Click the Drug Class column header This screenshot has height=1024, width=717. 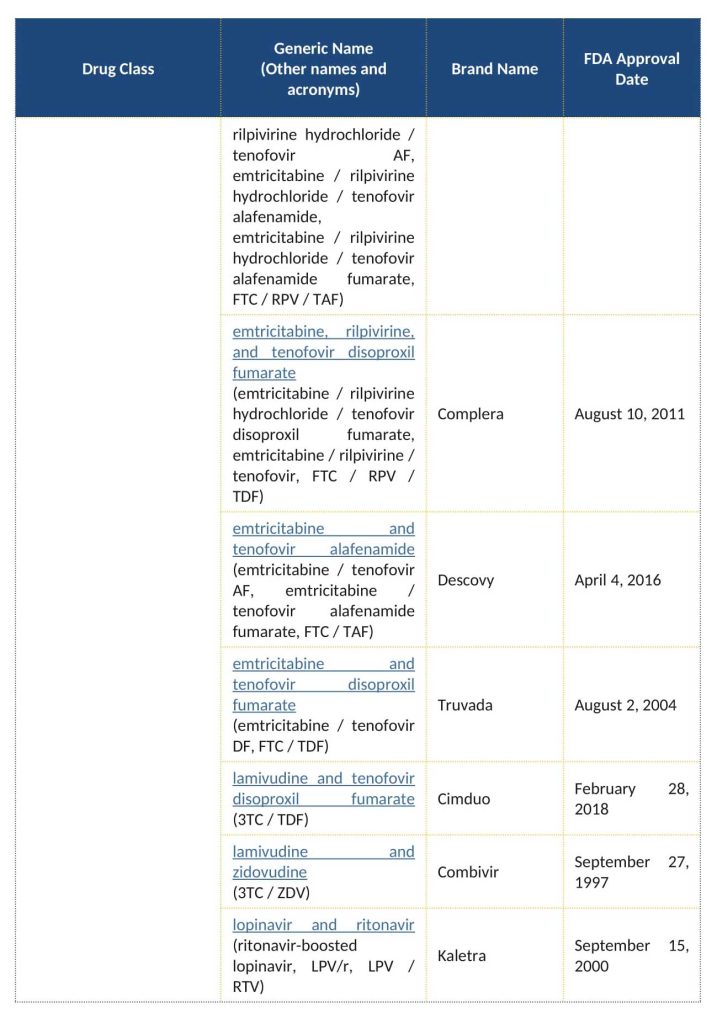click(118, 69)
